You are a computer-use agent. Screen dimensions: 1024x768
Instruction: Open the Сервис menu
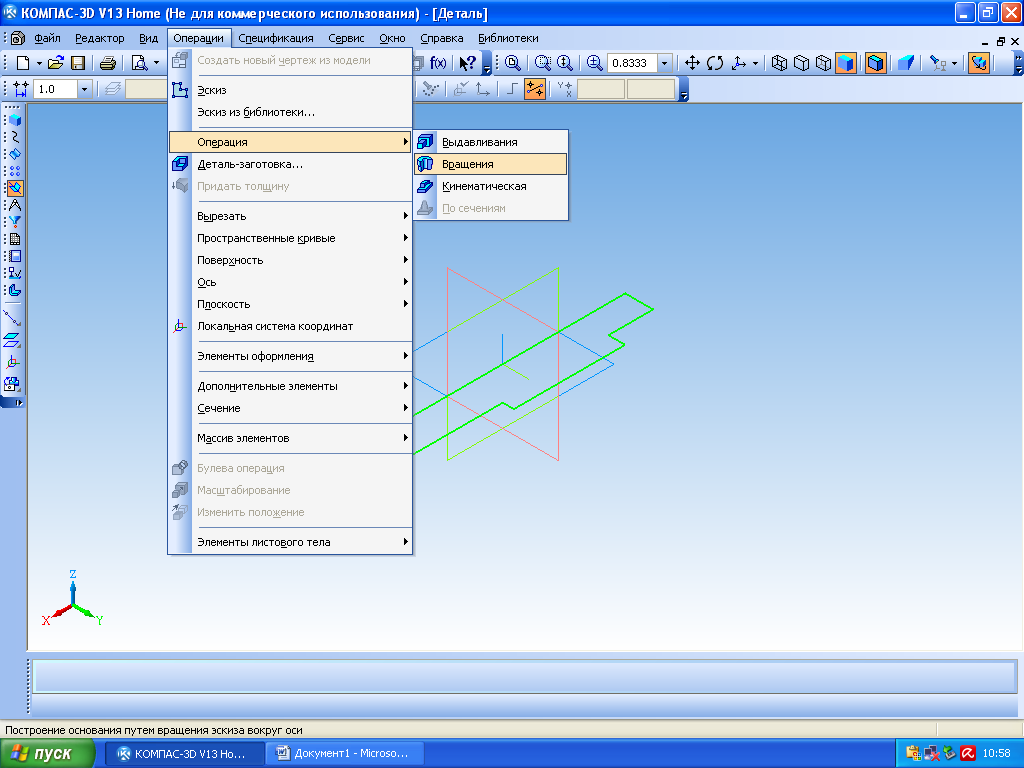click(346, 39)
